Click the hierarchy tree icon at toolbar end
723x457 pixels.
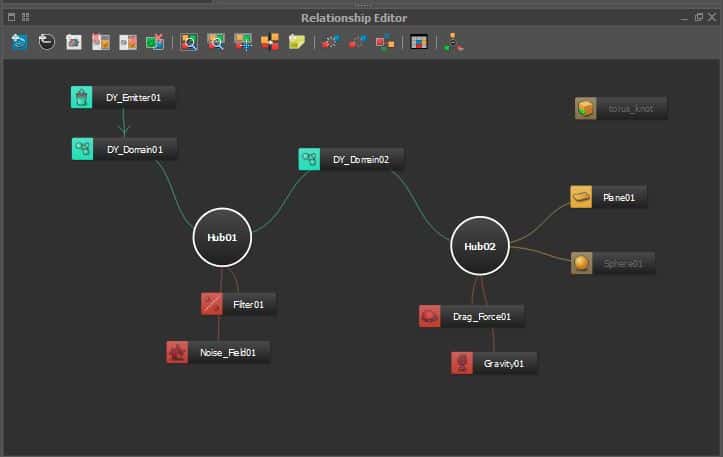[453, 42]
